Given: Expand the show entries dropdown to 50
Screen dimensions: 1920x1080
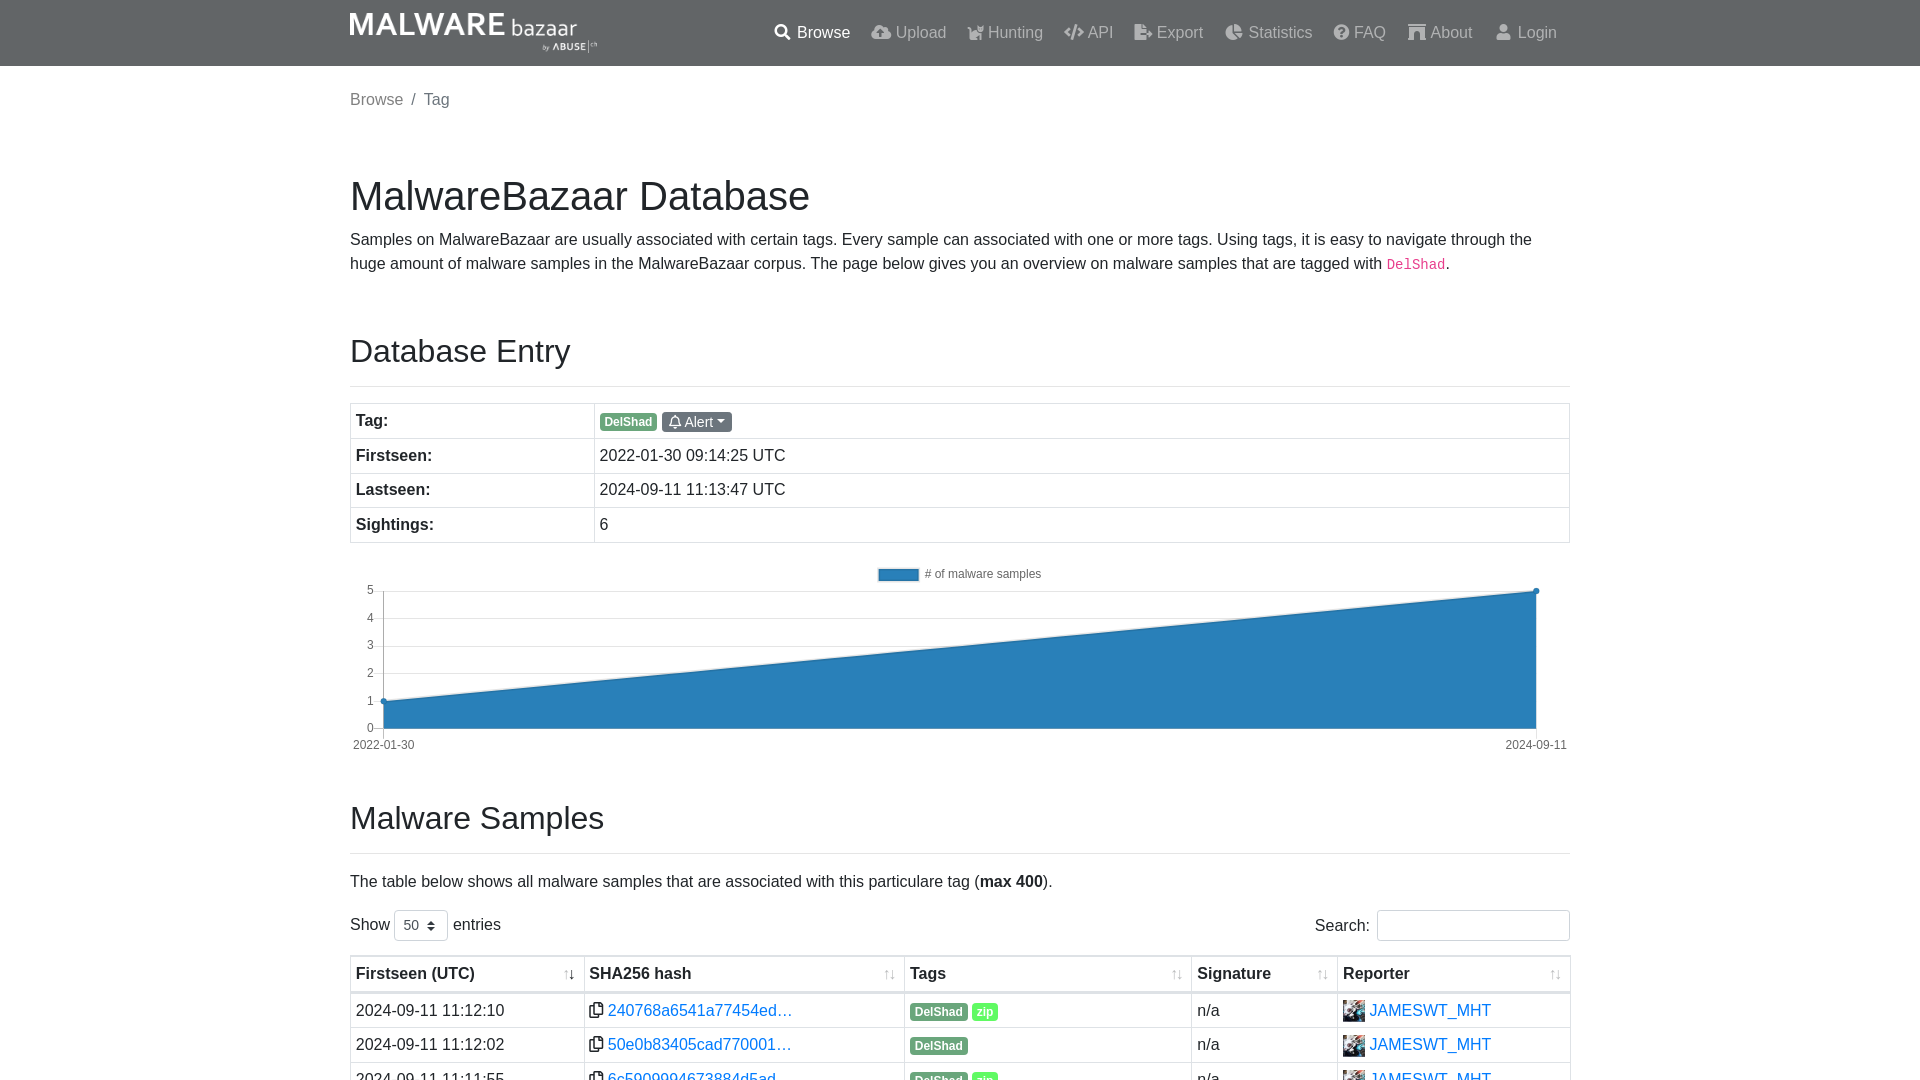Looking at the screenshot, I should pos(419,924).
